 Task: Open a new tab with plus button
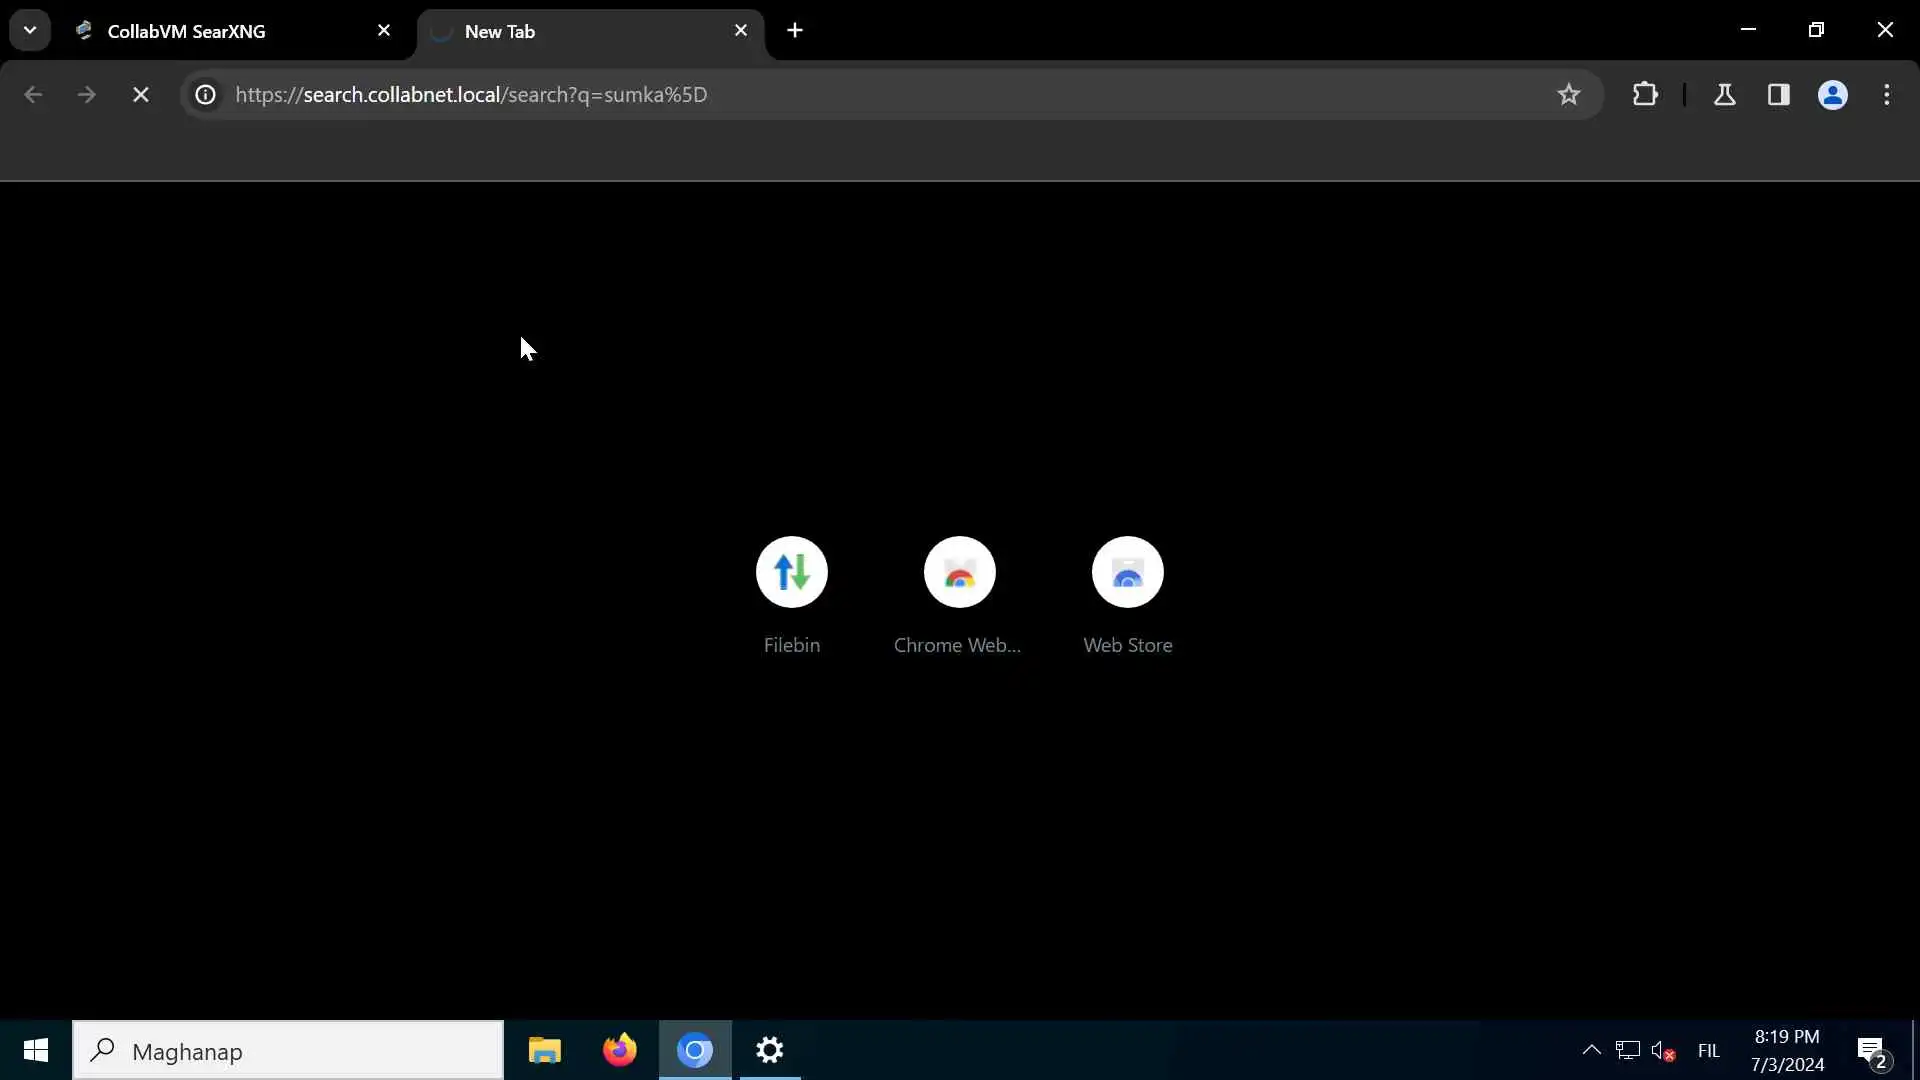tap(795, 31)
